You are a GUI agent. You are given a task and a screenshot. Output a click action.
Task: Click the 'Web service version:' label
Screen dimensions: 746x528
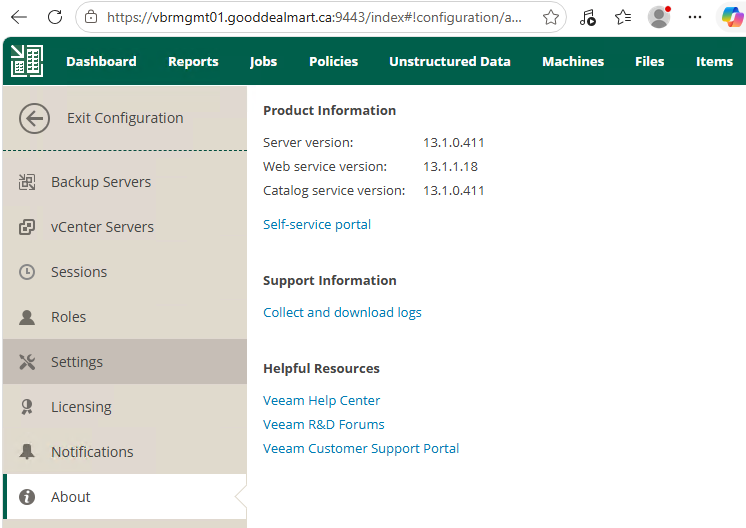[325, 166]
